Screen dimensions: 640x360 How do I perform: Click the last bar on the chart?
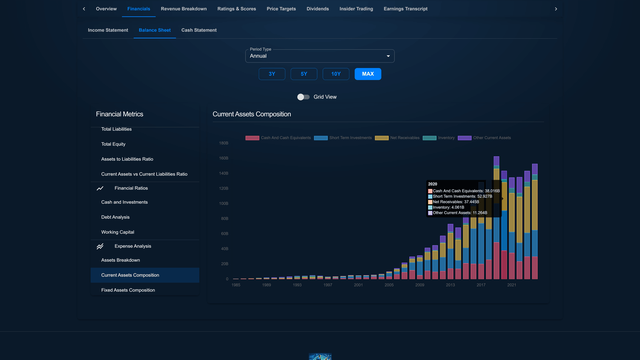(535, 222)
